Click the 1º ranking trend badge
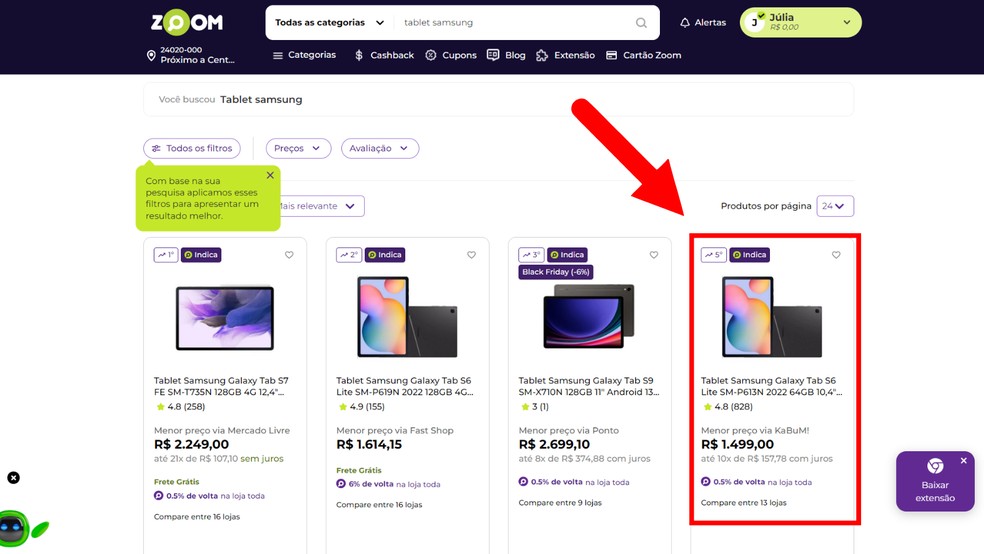The width and height of the screenshot is (984, 554). coord(166,255)
